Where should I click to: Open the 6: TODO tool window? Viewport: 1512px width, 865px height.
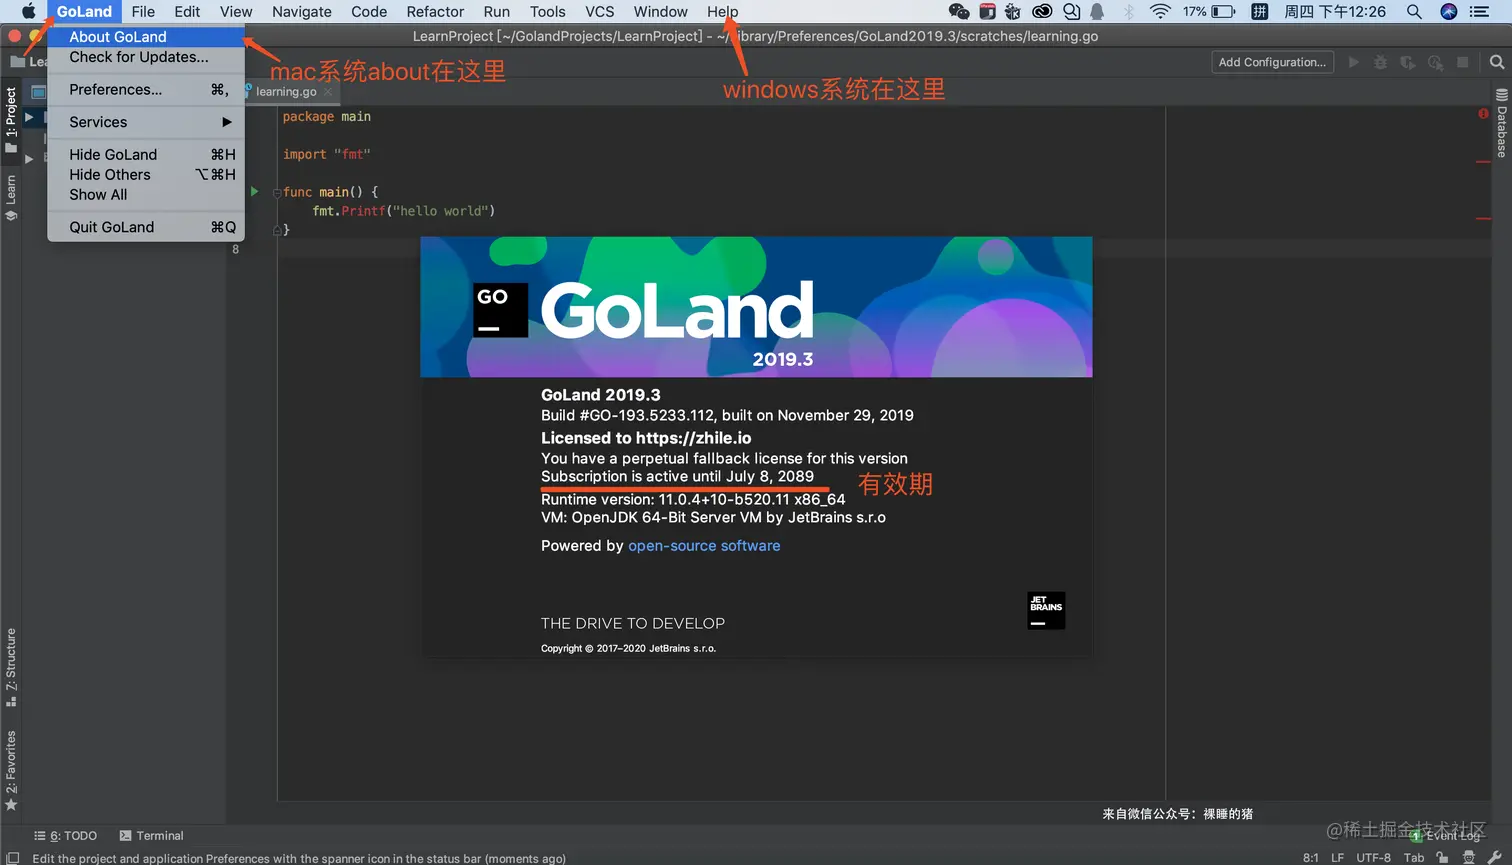[66, 835]
